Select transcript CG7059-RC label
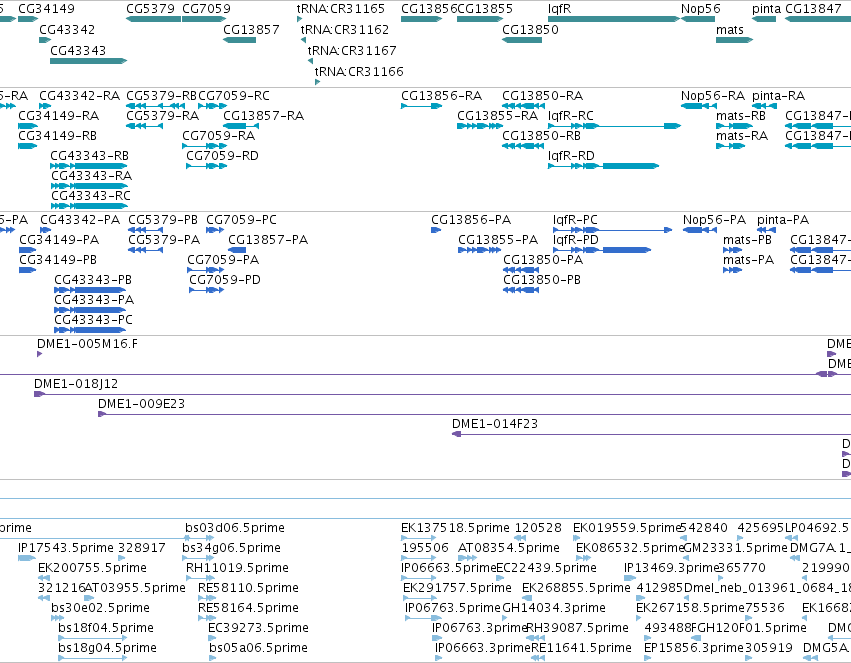The width and height of the screenshot is (851, 663). (234, 96)
